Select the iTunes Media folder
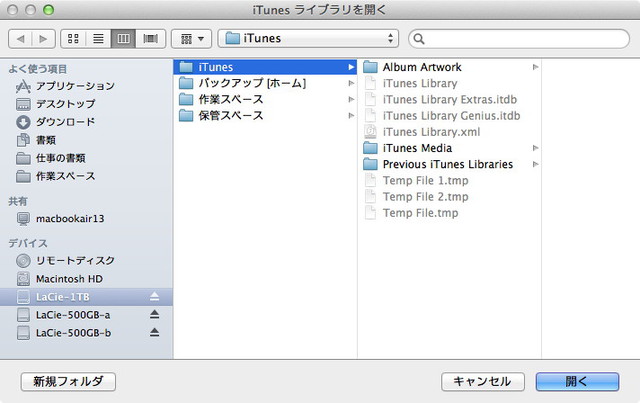The image size is (640, 403). coord(417,148)
